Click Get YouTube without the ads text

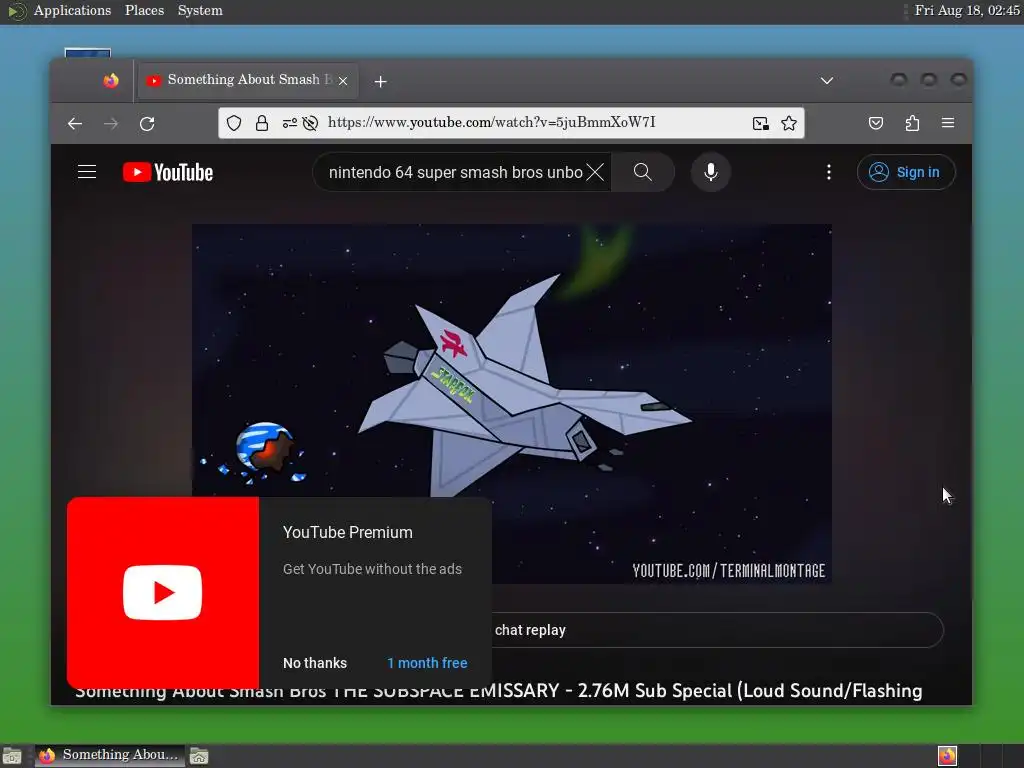pyautogui.click(x=372, y=569)
